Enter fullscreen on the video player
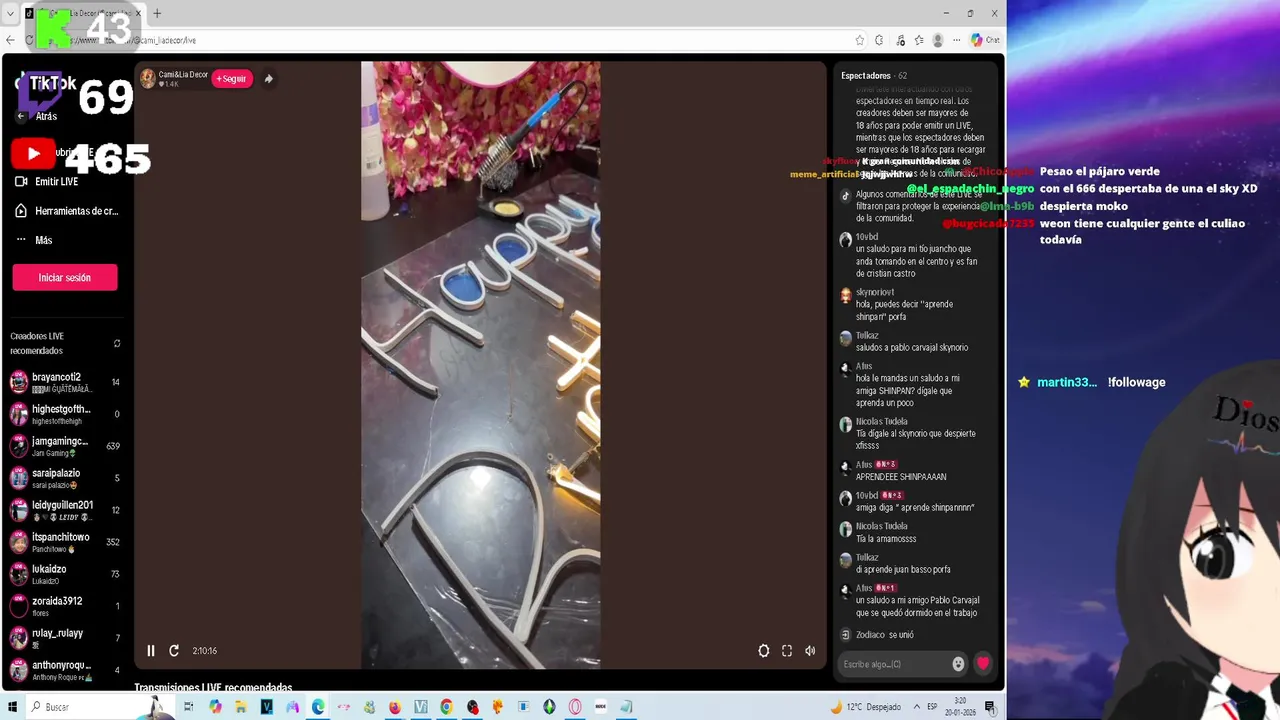 (x=787, y=651)
